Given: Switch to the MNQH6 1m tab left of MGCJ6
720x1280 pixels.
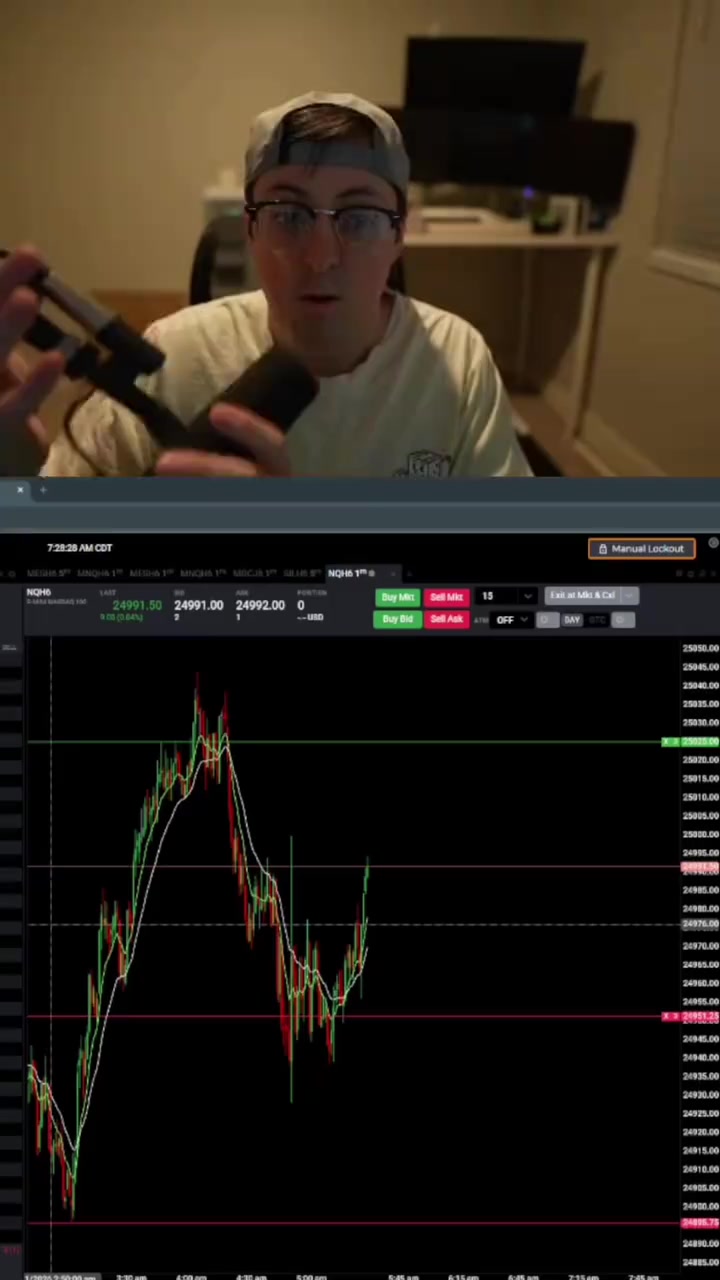Looking at the screenshot, I should 203,574.
